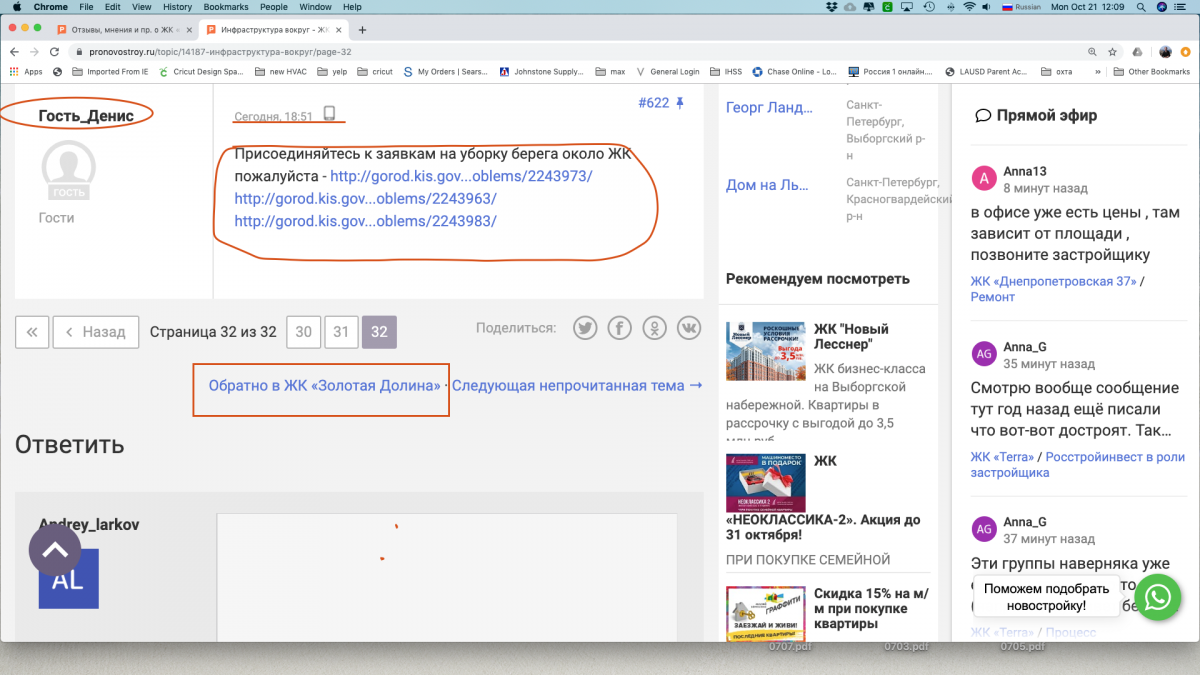Screen dimensions: 1200x675
Task: Reload the current page
Action: click(54, 52)
